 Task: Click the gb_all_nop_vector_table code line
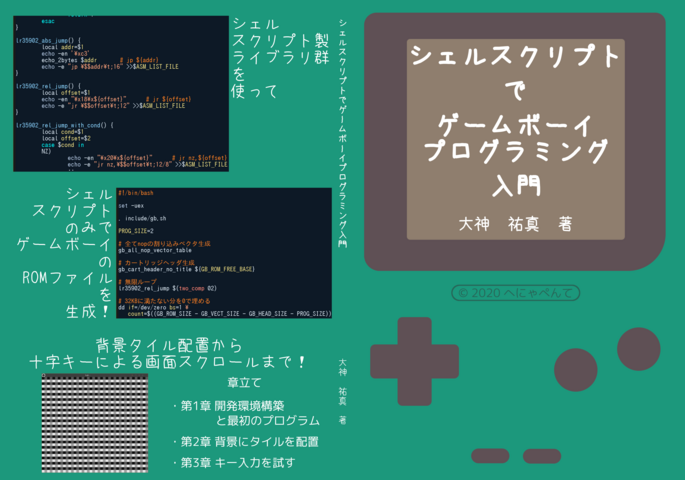(x=155, y=250)
